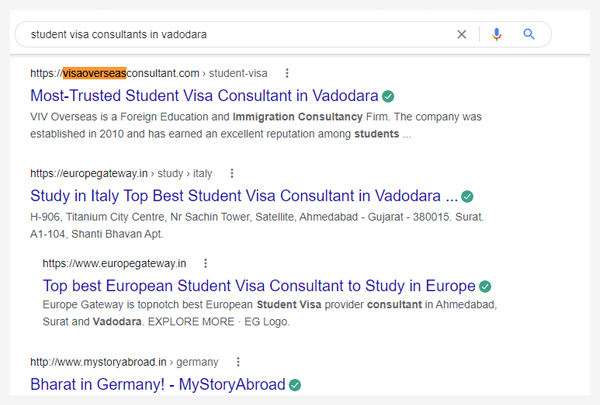The height and width of the screenshot is (405, 600).
Task: Click the green check badge after MyStoryAbroad
Action: pyautogui.click(x=295, y=385)
